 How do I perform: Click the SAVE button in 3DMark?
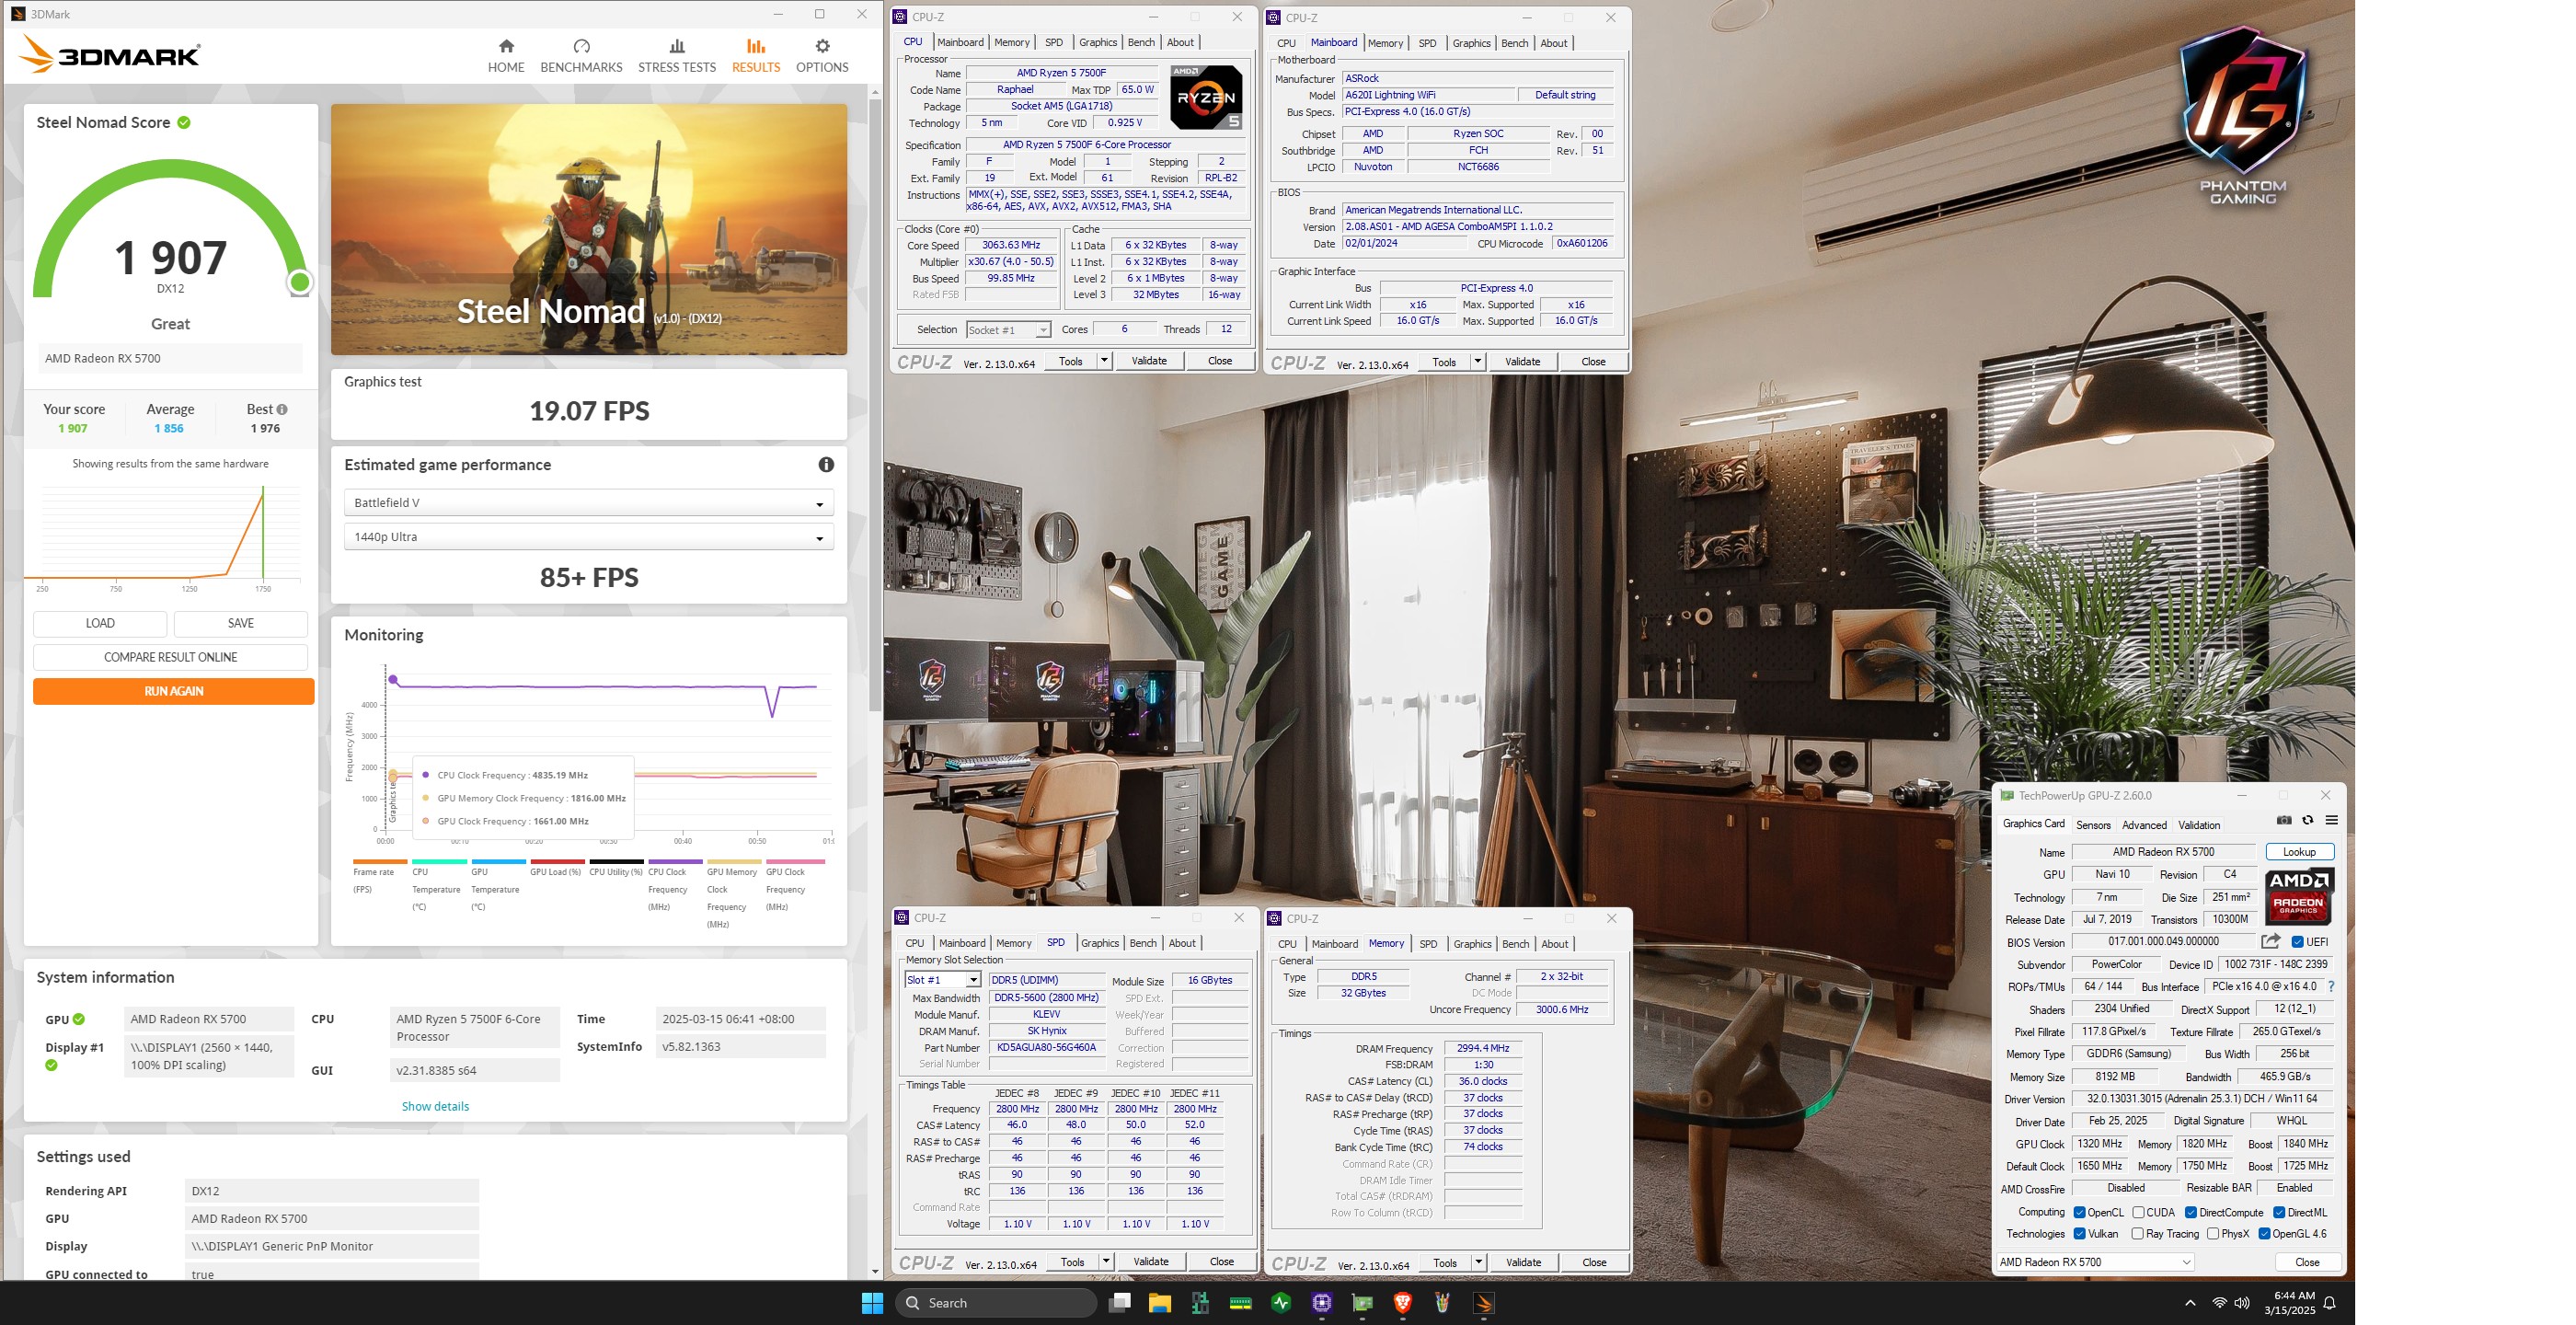click(x=241, y=623)
